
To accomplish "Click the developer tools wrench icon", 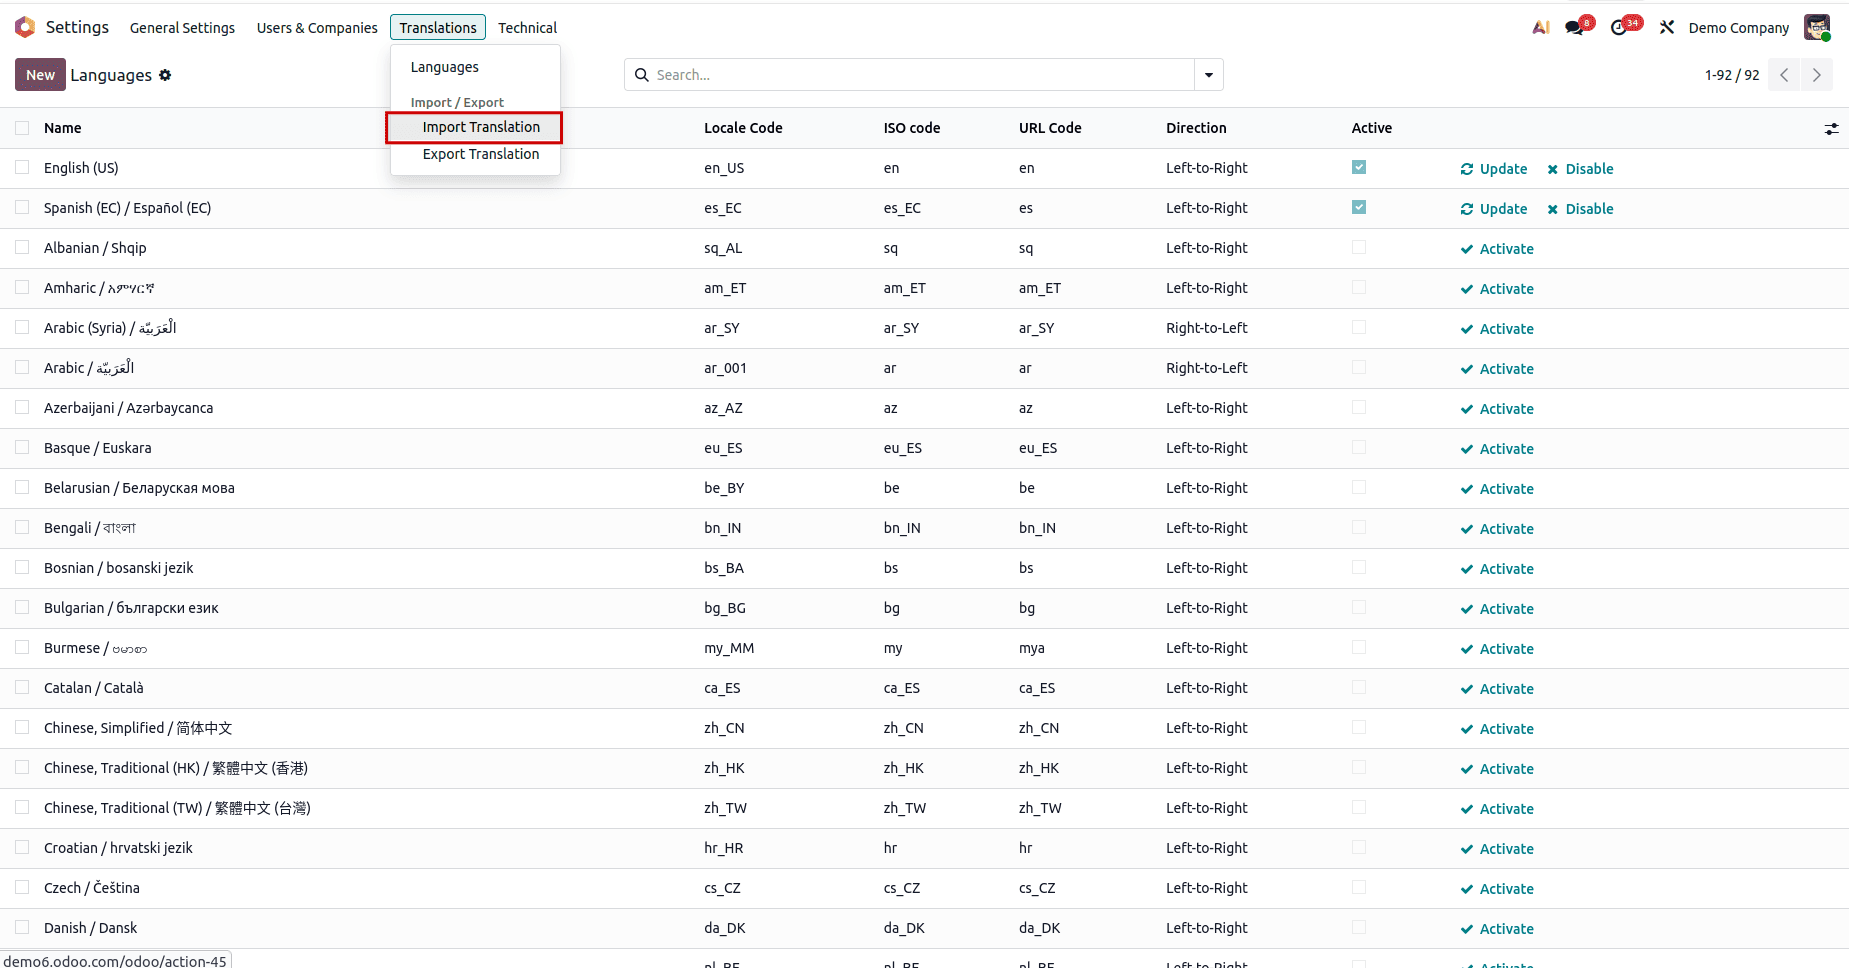I will (1666, 27).
